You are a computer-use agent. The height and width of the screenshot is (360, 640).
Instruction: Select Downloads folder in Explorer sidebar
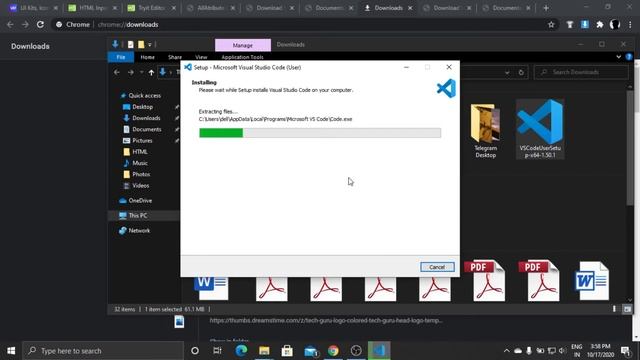point(146,118)
